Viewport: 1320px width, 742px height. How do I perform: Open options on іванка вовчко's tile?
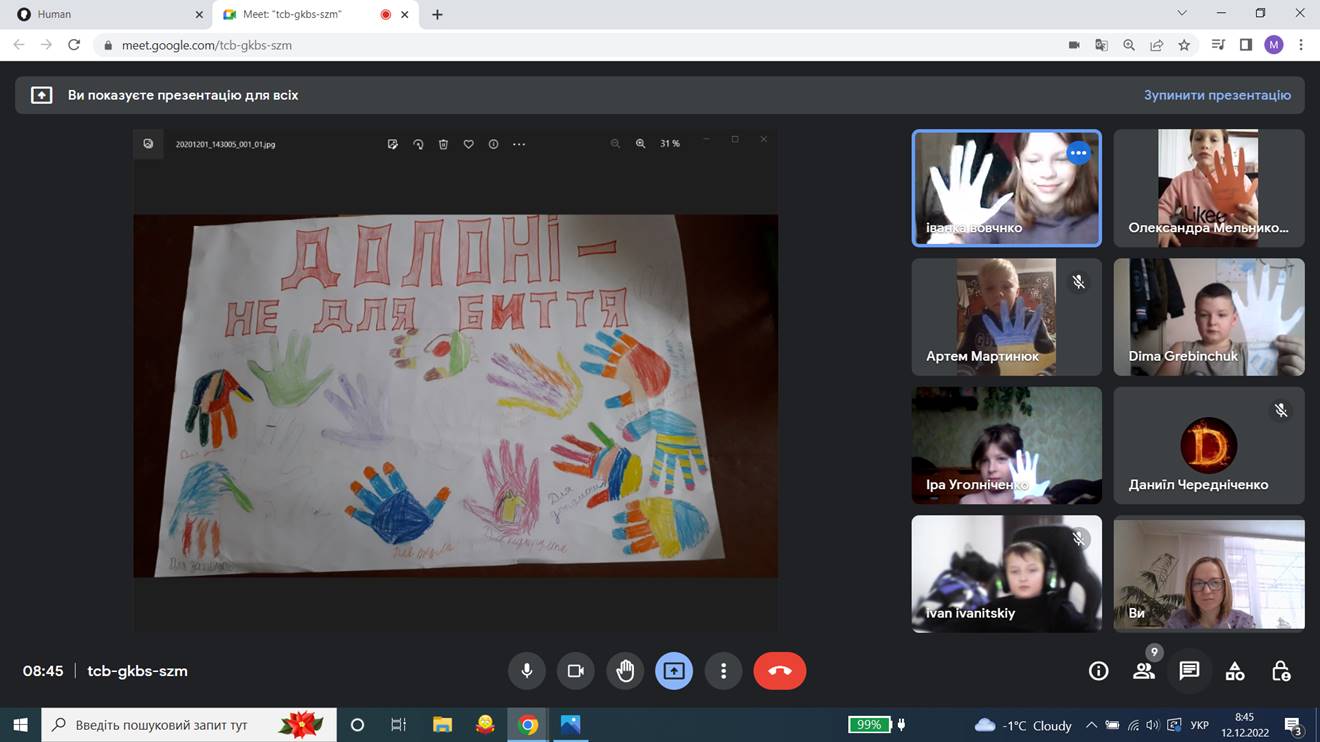[x=1078, y=153]
